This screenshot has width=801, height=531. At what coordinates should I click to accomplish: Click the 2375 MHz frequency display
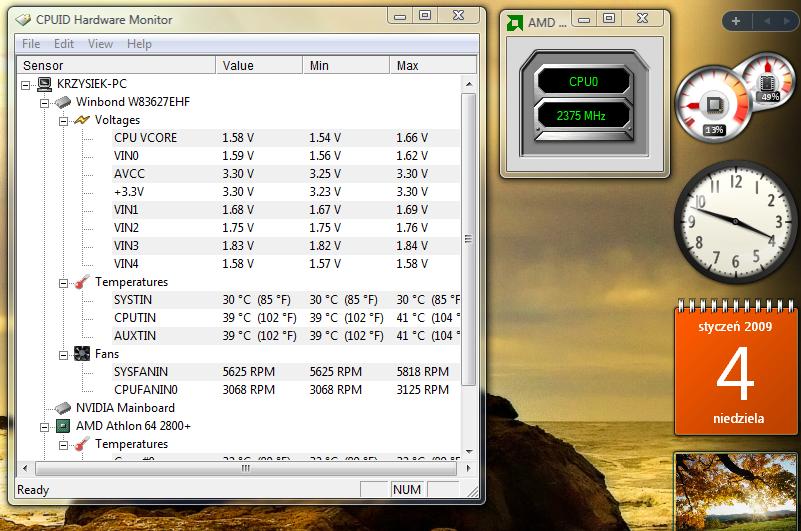click(x=581, y=116)
